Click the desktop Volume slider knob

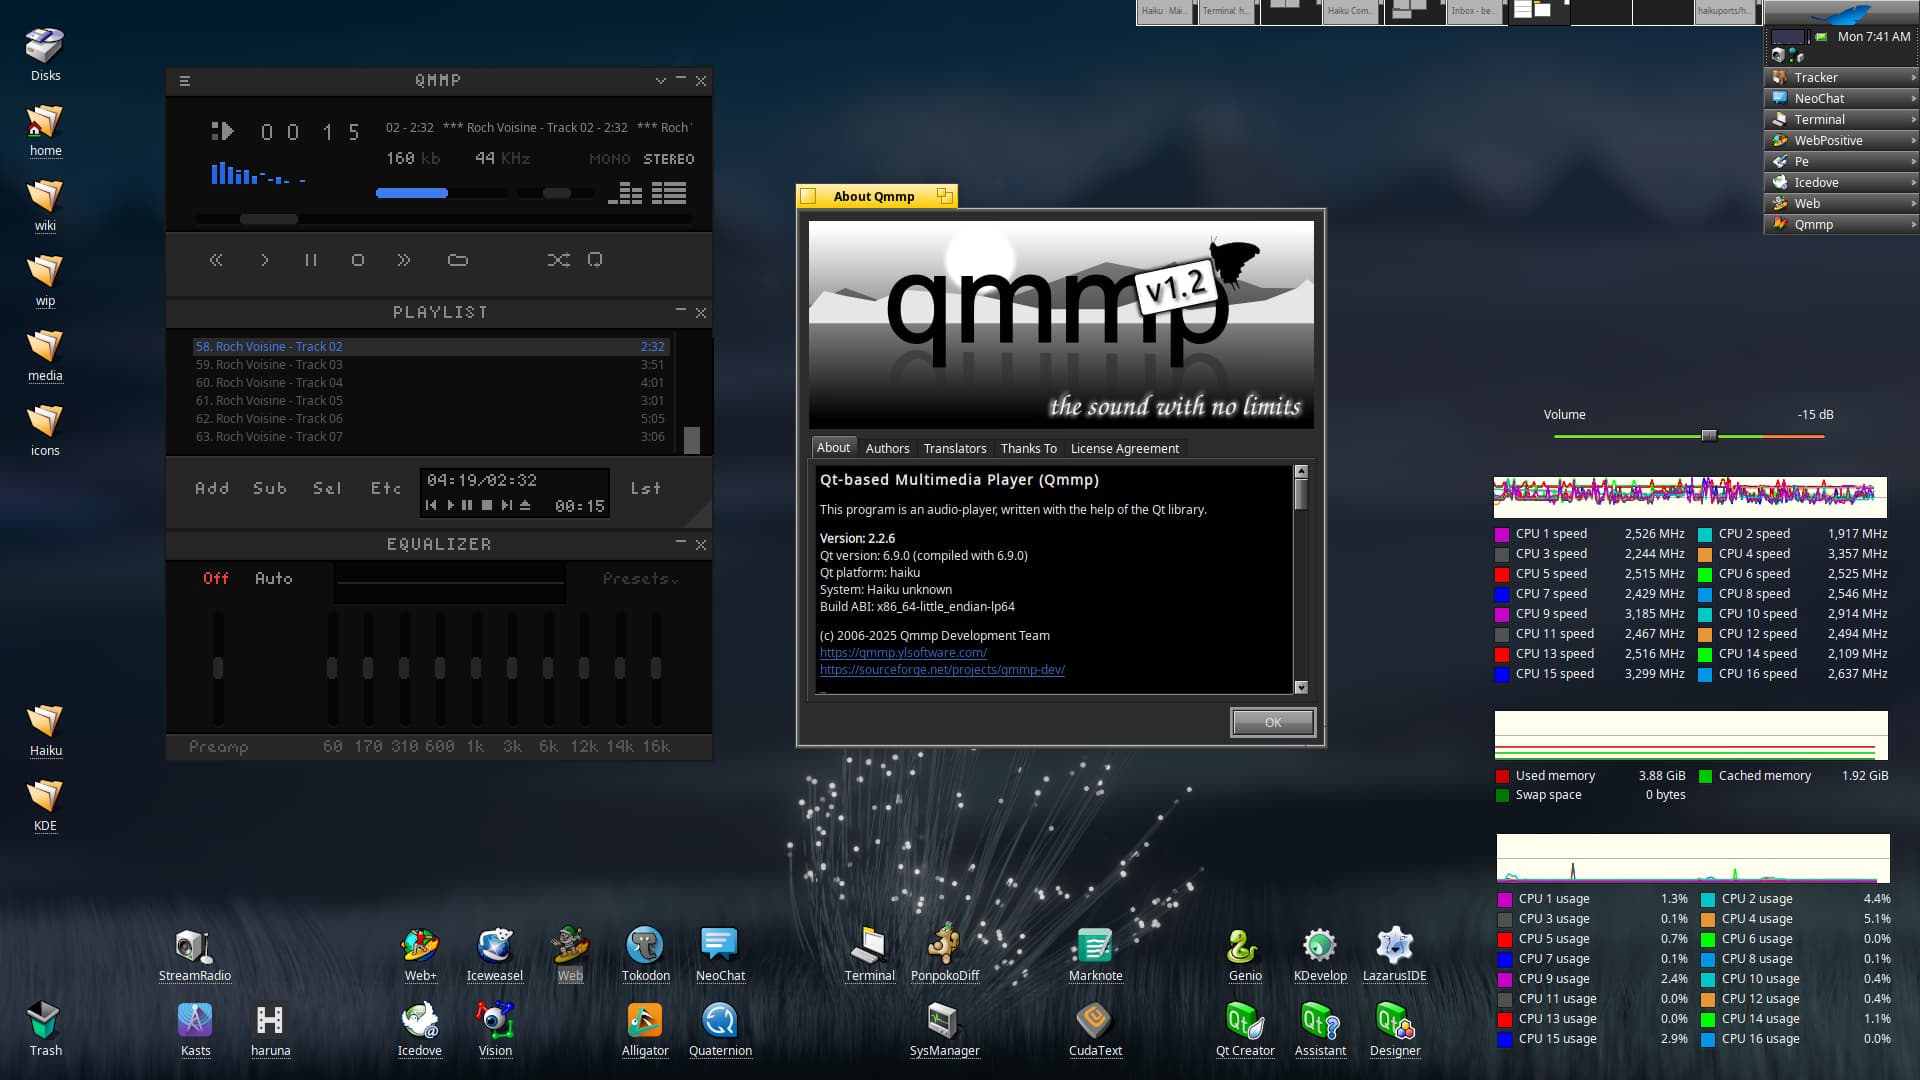pos(1709,436)
